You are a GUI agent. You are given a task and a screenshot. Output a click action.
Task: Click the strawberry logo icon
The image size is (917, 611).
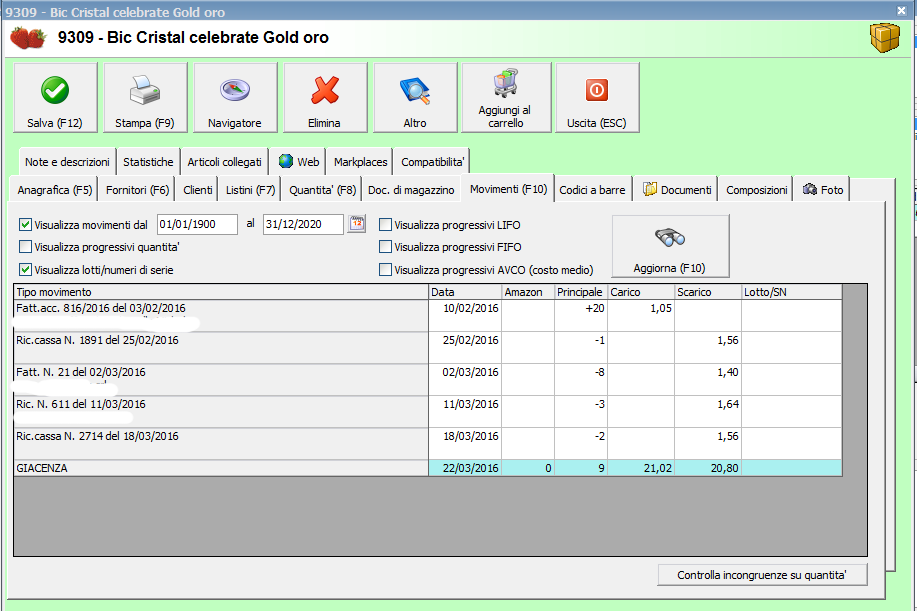28,38
